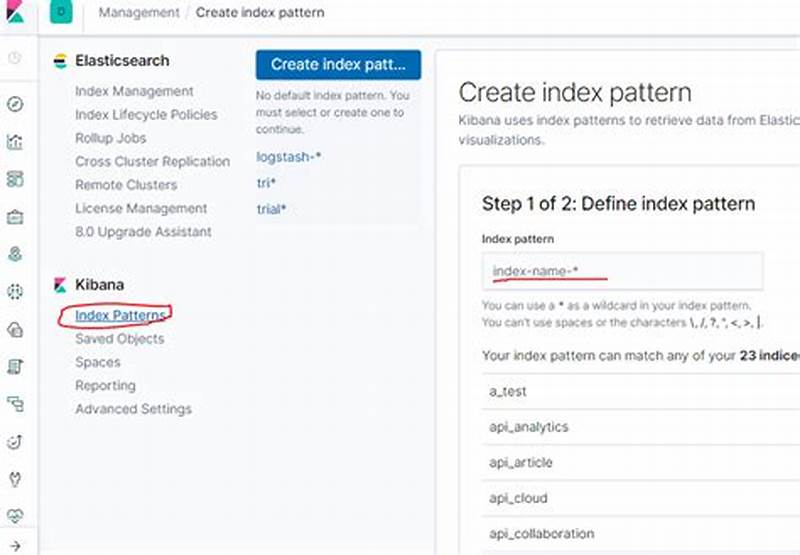800x555 pixels.
Task: Open Spaces settings
Action: [98, 363]
